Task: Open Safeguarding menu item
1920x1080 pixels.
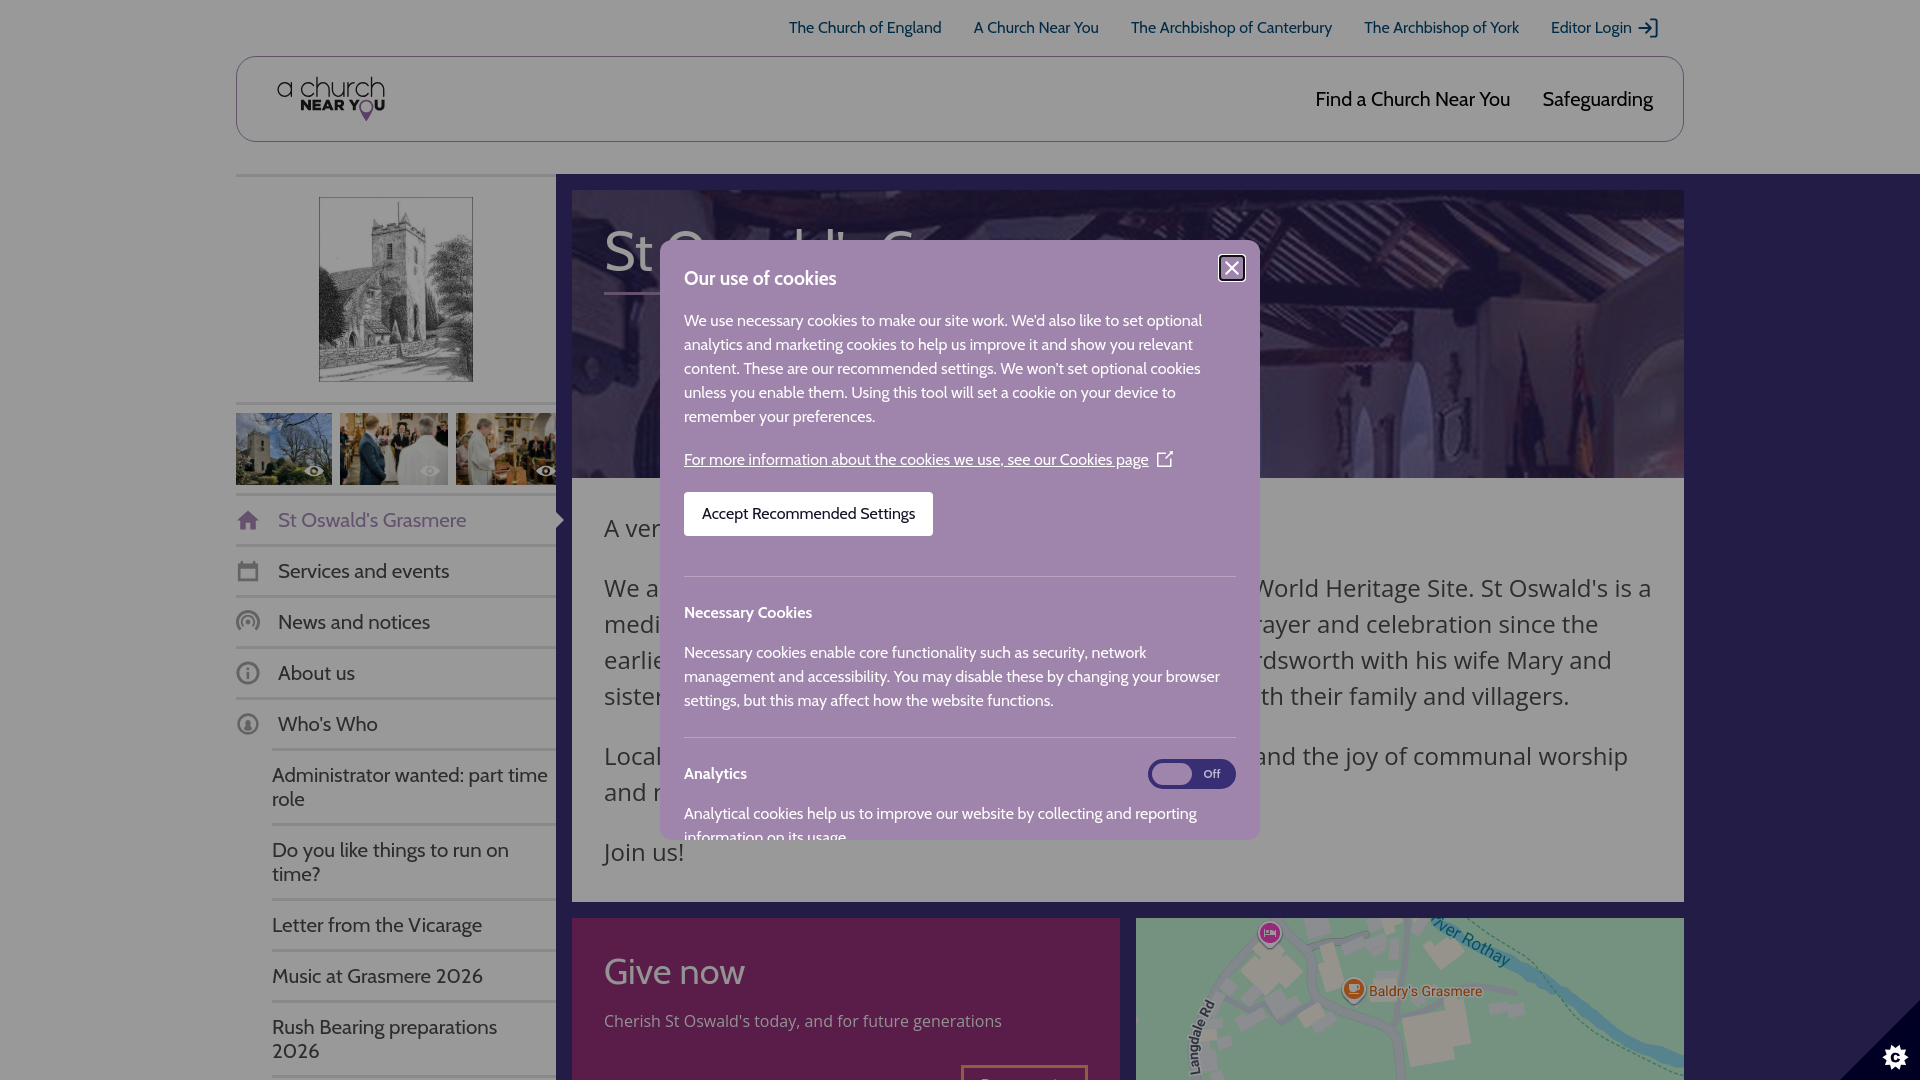Action: [x=1597, y=99]
